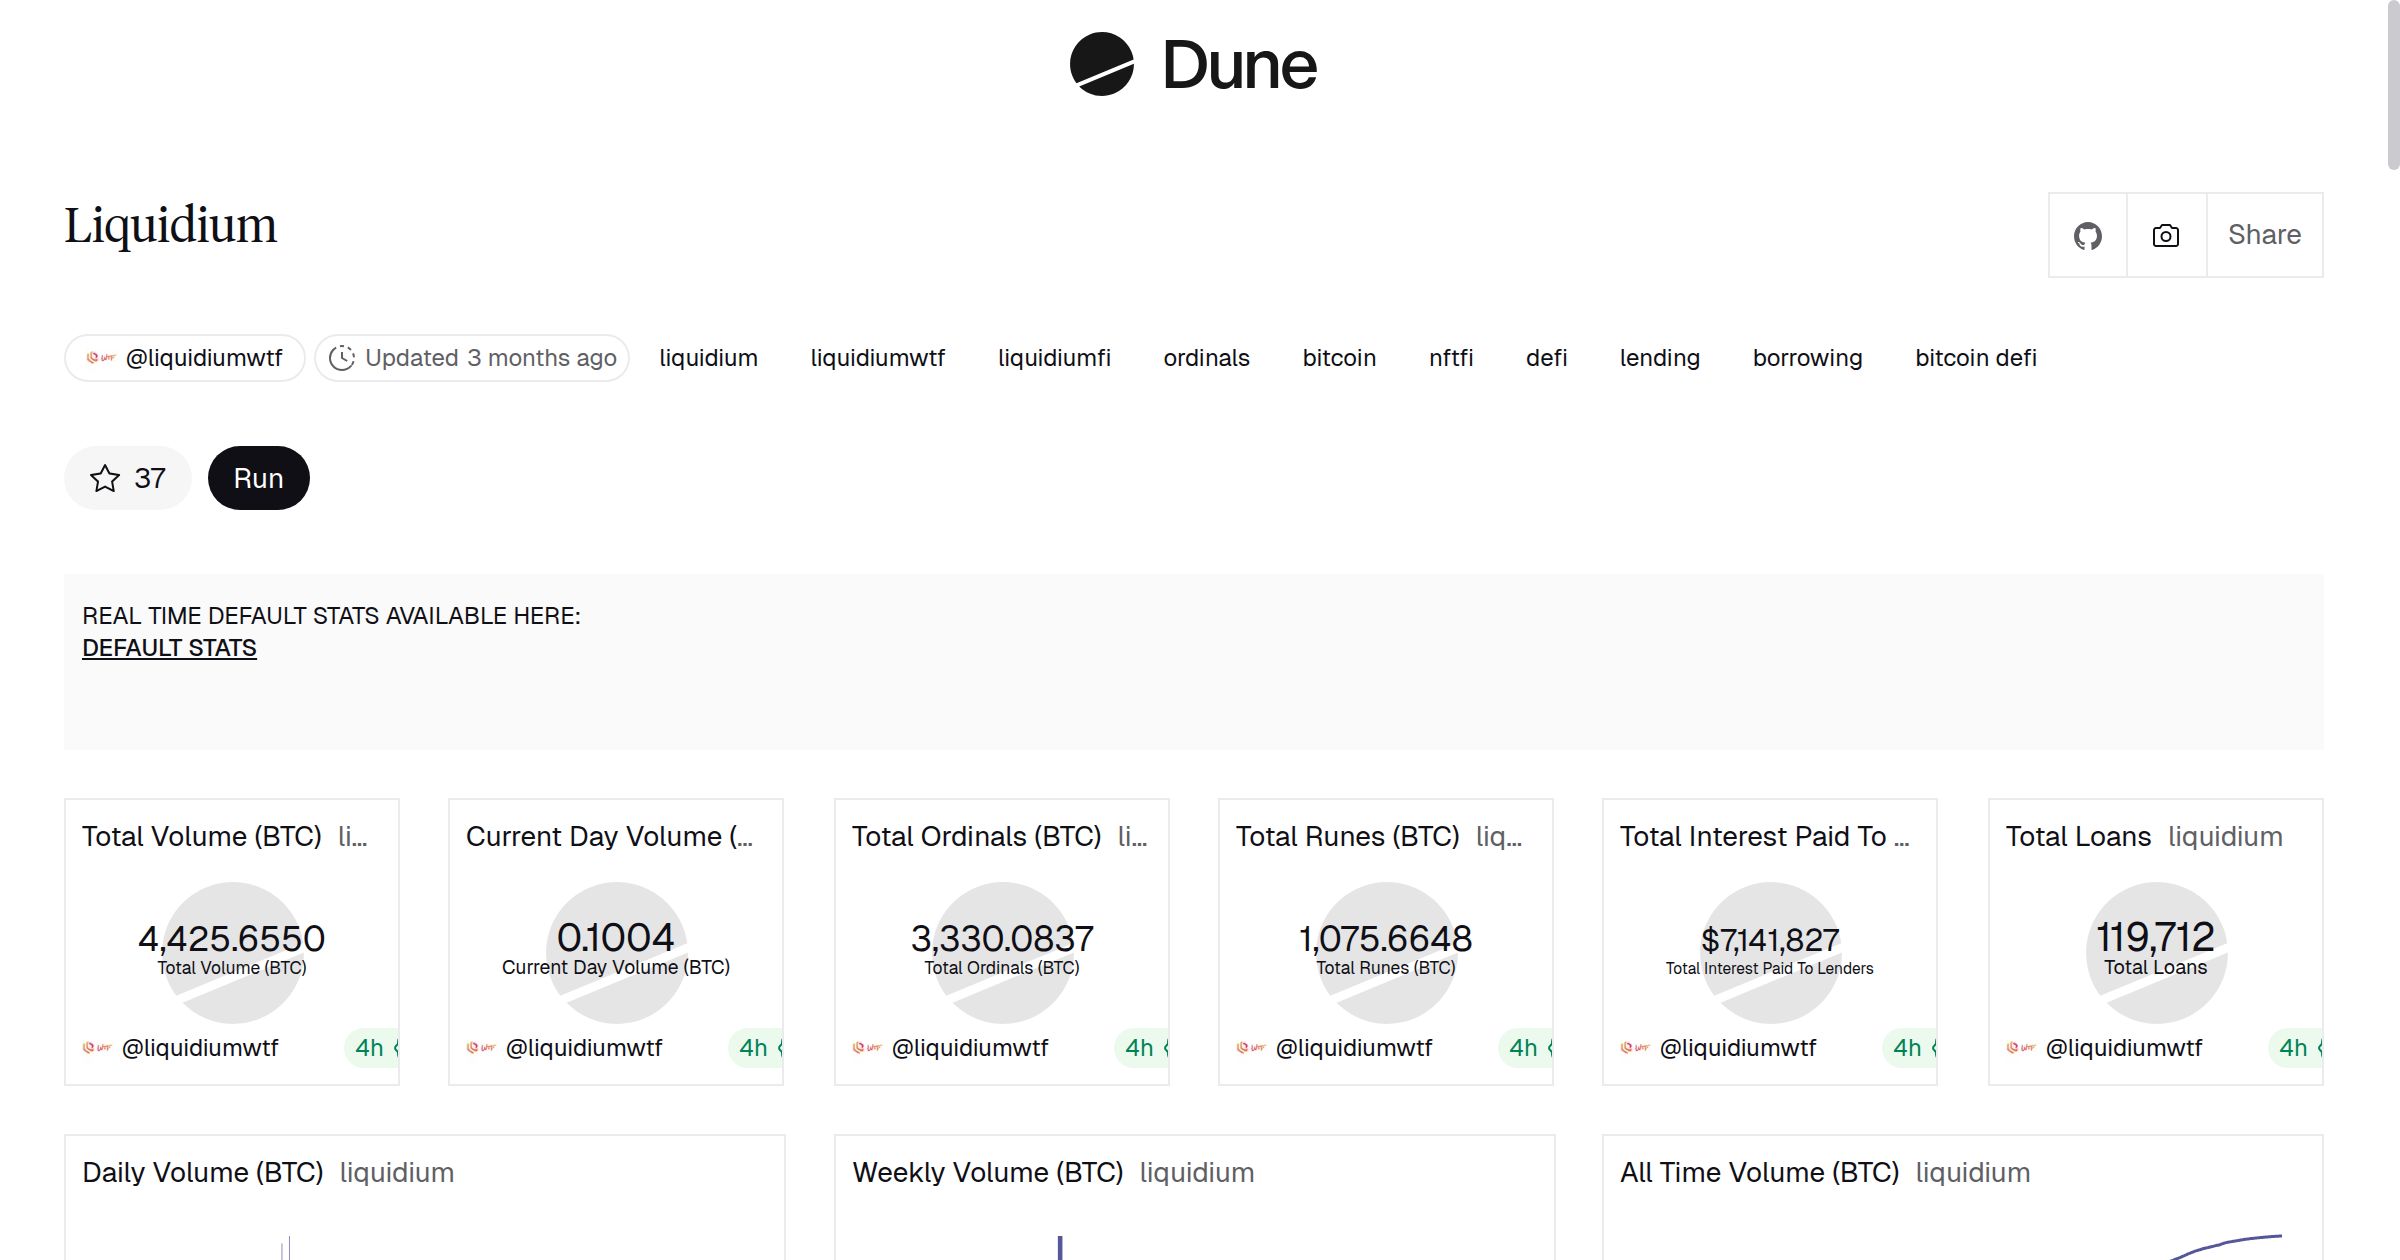Viewport: 2400px width, 1260px height.
Task: Click the camera screenshot icon
Action: (2165, 236)
